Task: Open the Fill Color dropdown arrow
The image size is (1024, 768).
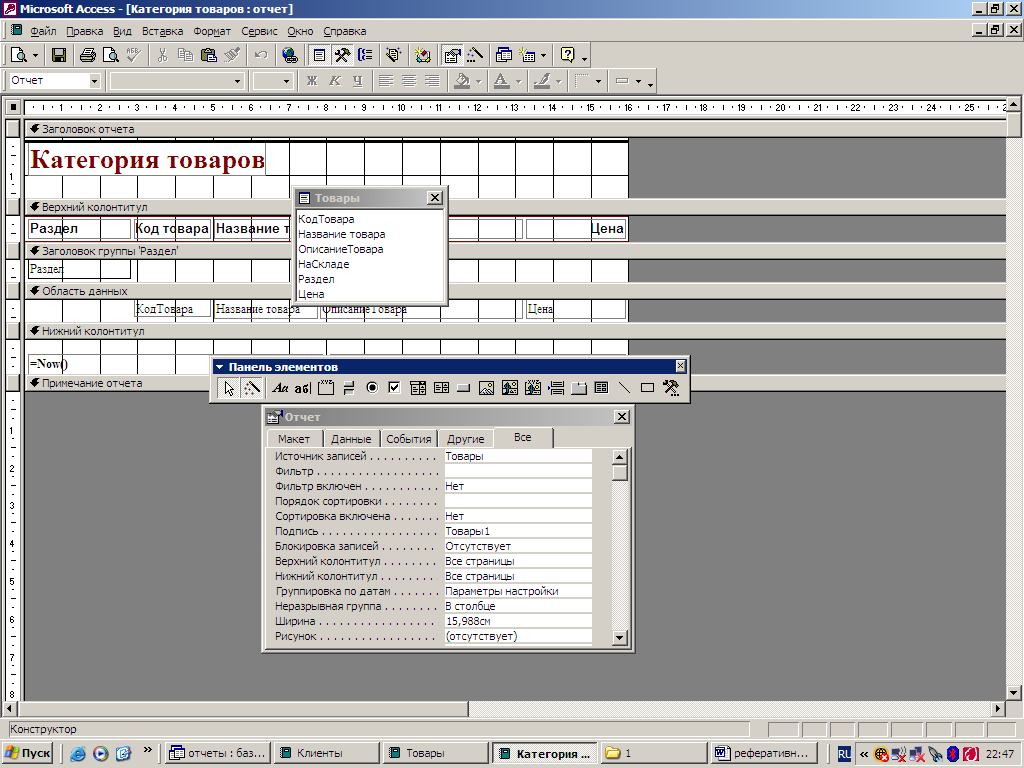Action: click(479, 82)
